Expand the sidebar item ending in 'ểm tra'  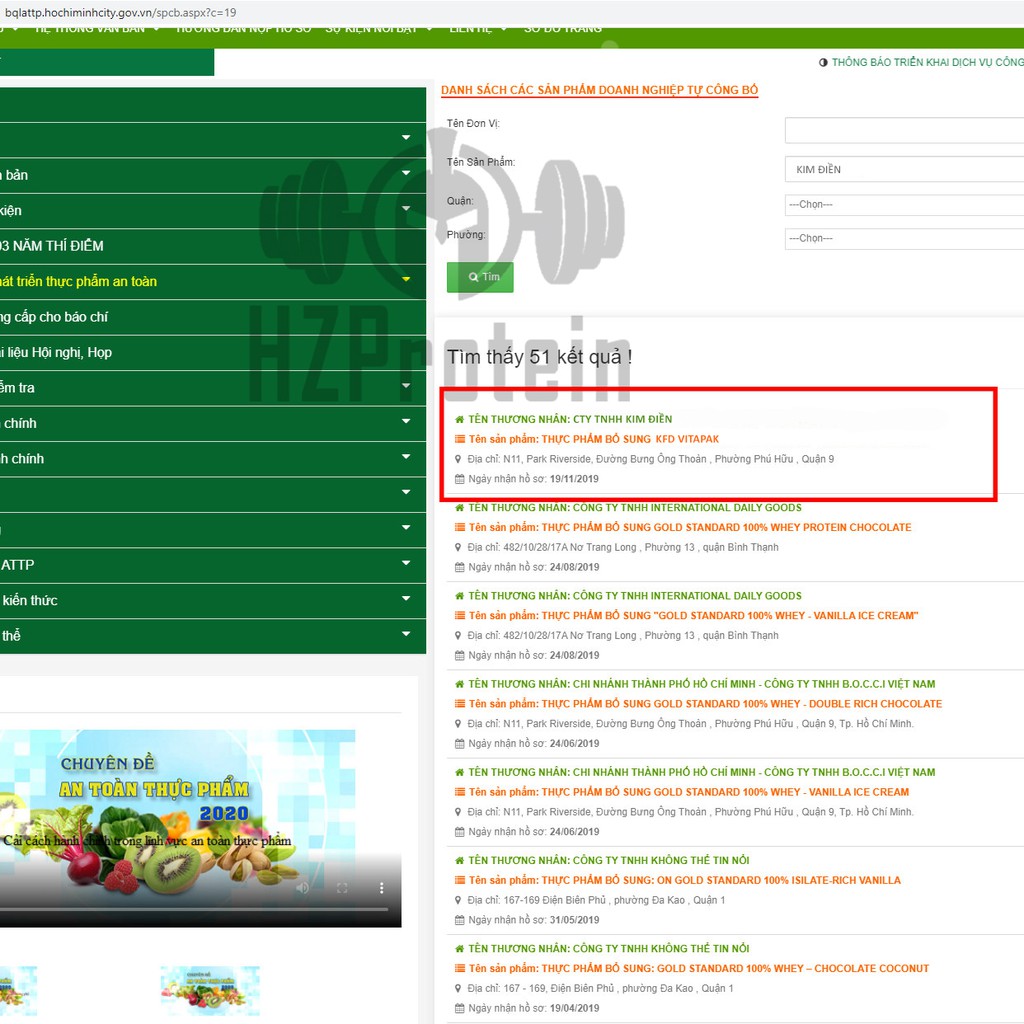[406, 386]
